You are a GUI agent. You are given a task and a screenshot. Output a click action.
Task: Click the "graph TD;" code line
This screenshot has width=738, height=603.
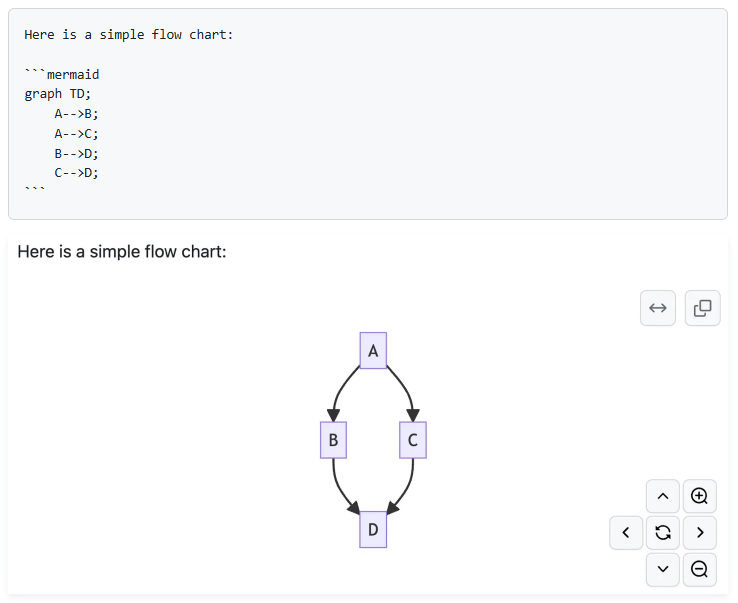(58, 94)
